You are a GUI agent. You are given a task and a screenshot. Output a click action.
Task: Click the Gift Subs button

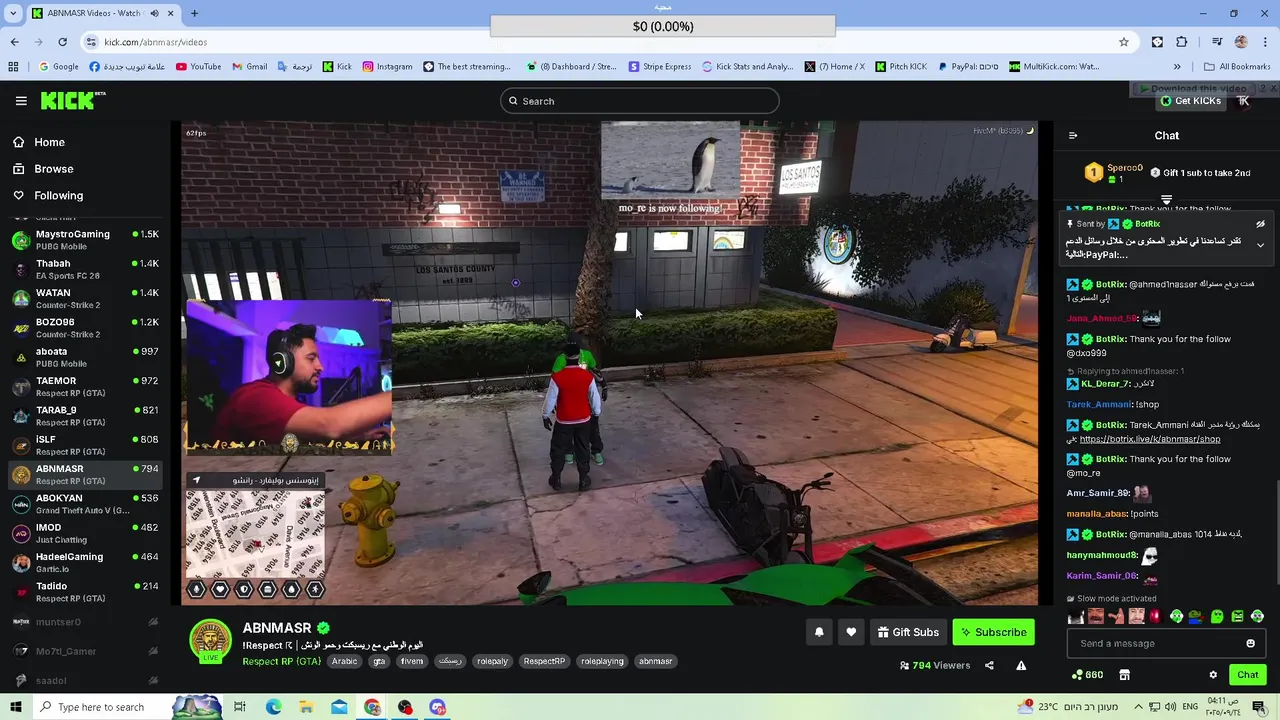[908, 632]
